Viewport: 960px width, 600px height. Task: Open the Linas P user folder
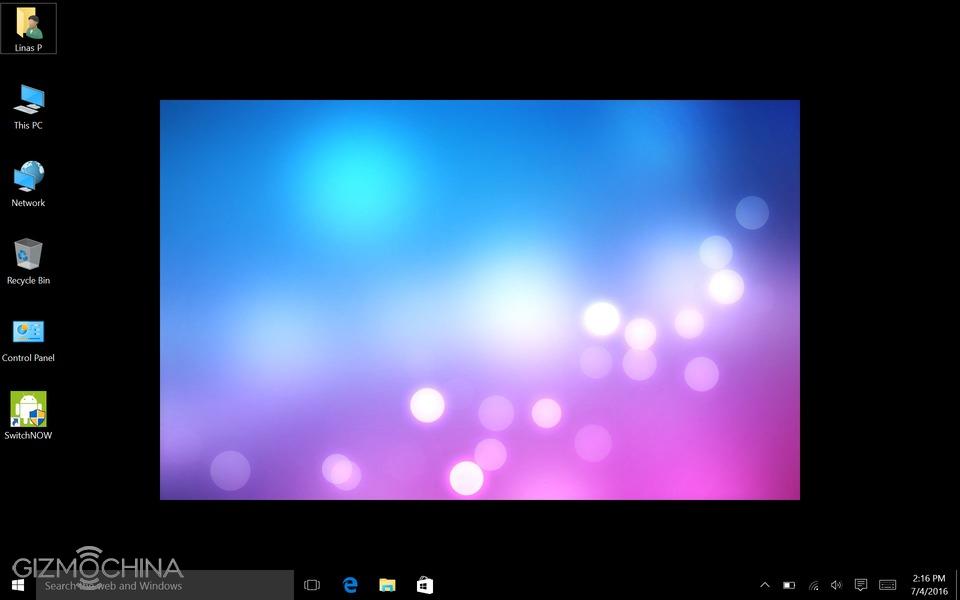tap(28, 27)
